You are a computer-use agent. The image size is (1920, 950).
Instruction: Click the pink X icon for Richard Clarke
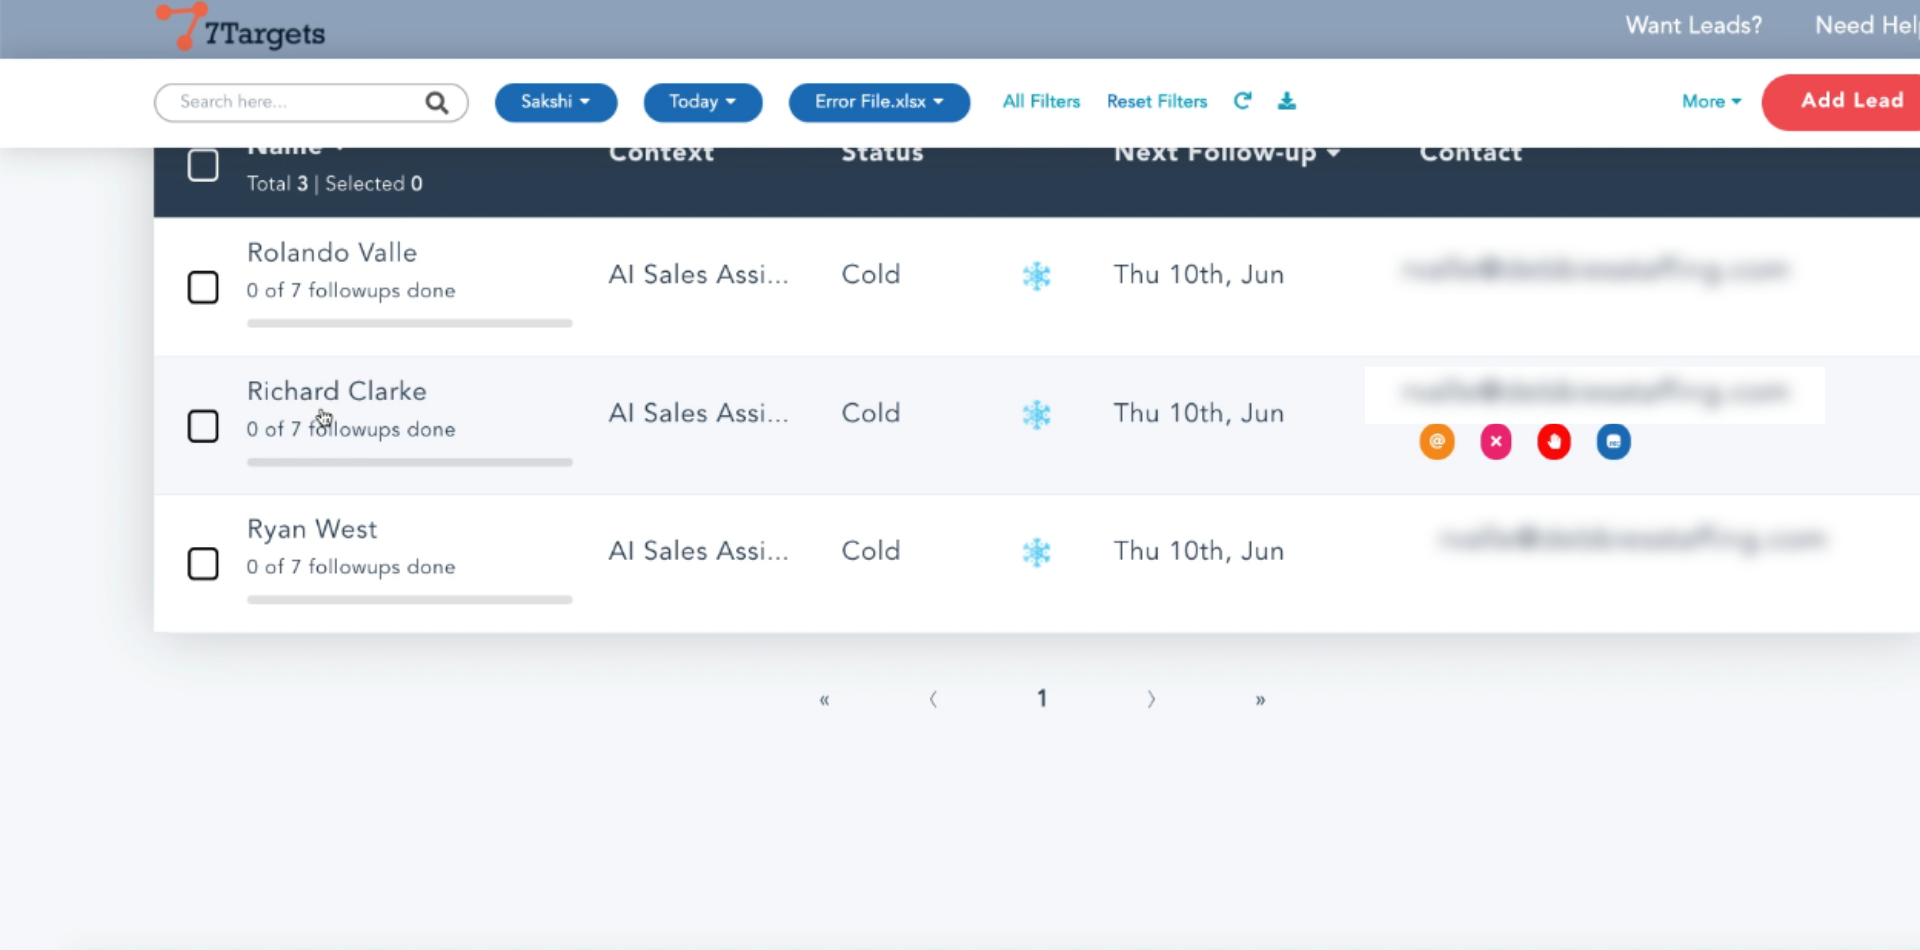[1496, 441]
